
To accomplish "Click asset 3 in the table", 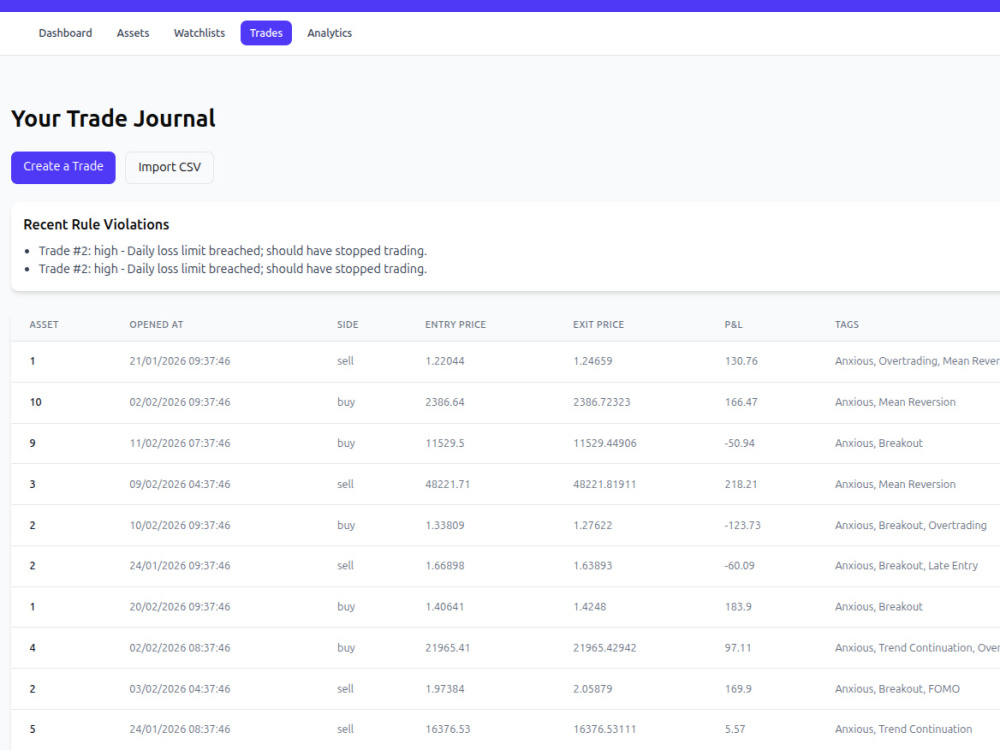I will (x=33, y=485).
